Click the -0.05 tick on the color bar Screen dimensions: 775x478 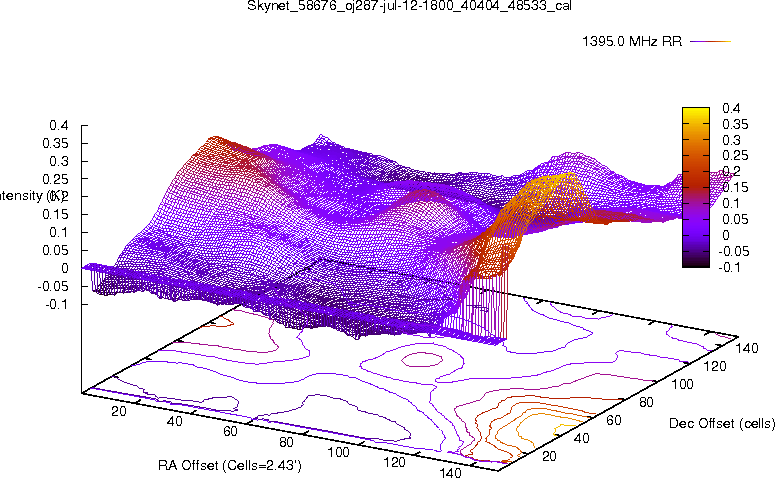point(733,251)
